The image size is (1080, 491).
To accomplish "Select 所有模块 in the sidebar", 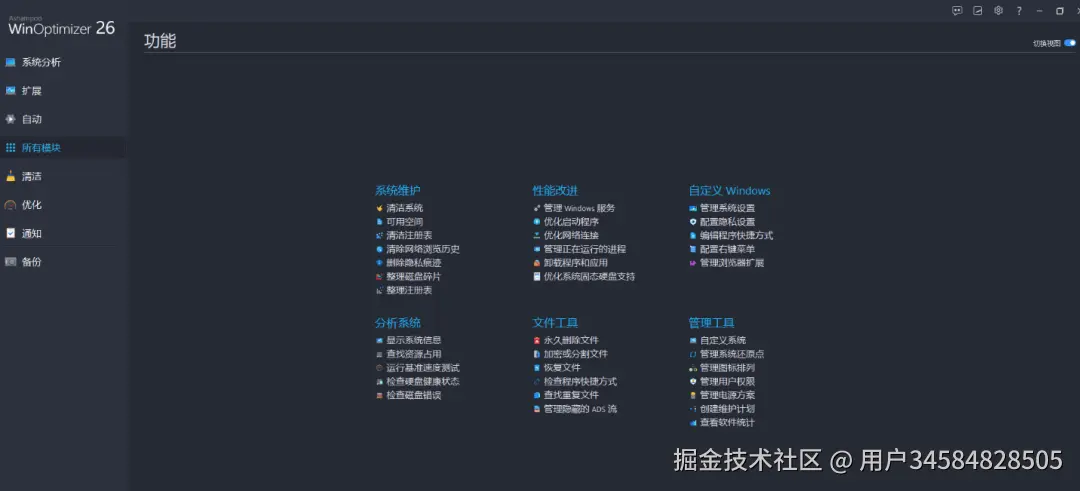I will pos(41,148).
